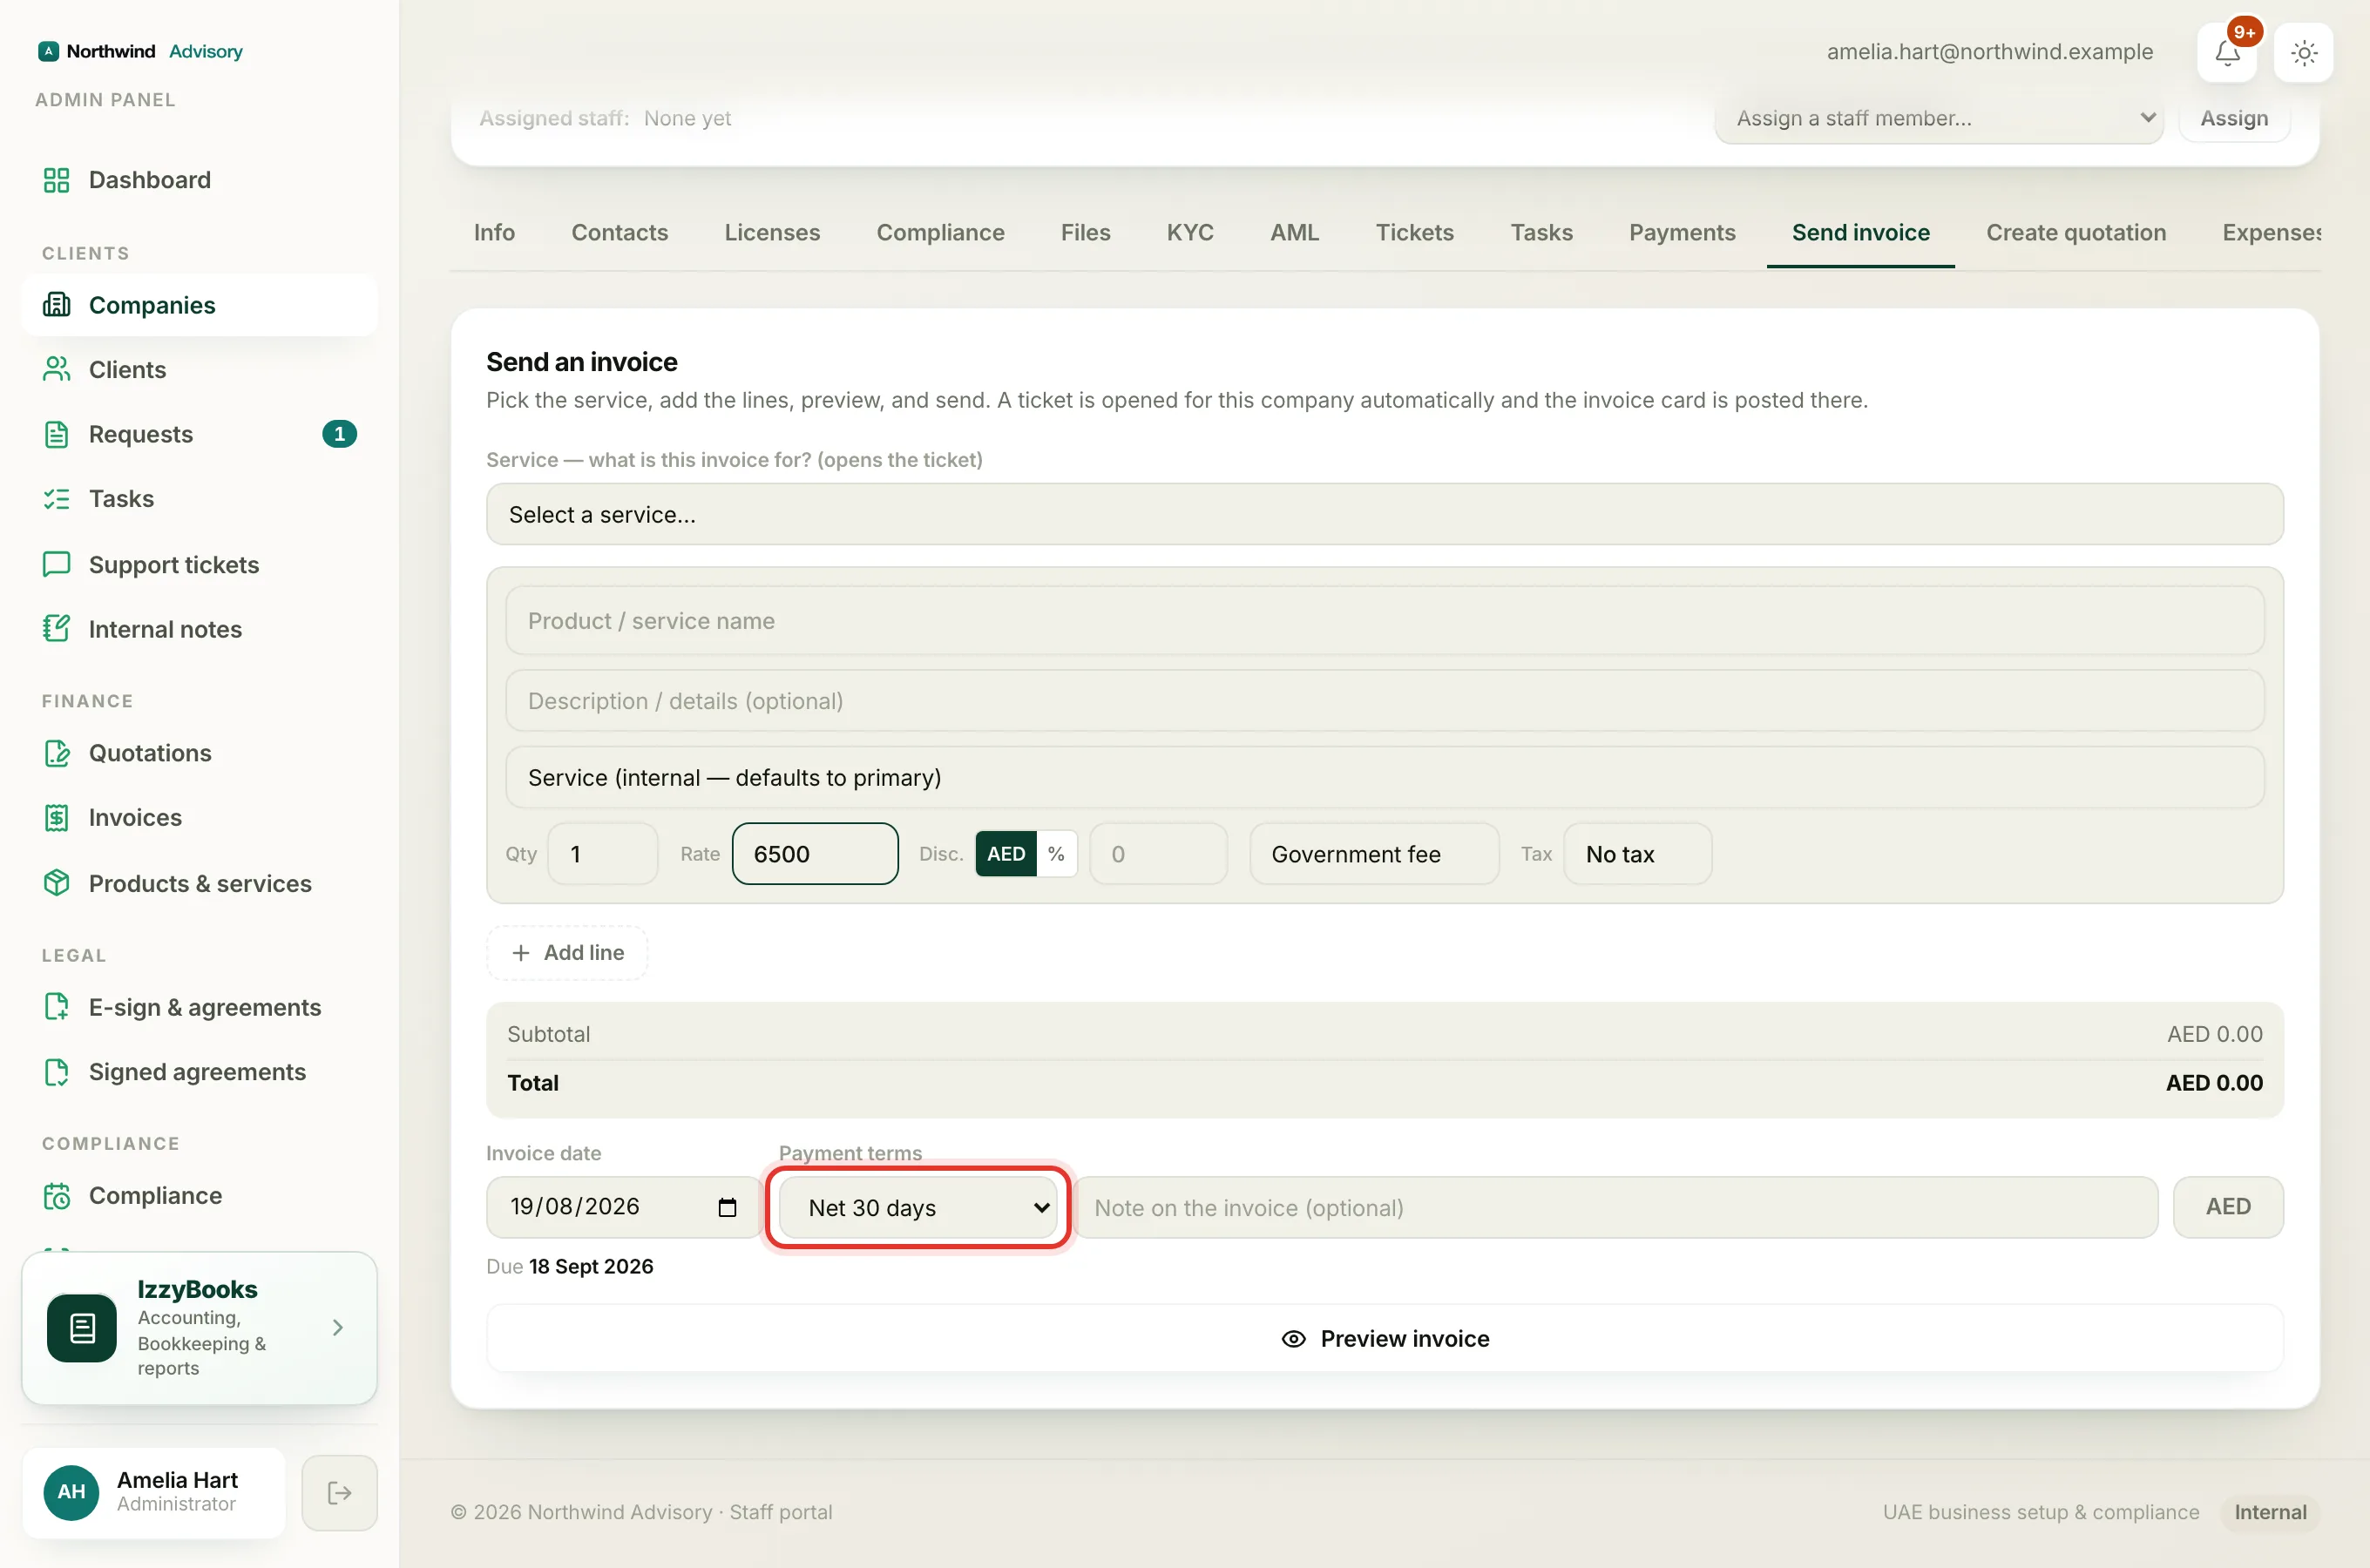Open Support tickets page
The width and height of the screenshot is (2370, 1568).
tap(199, 564)
